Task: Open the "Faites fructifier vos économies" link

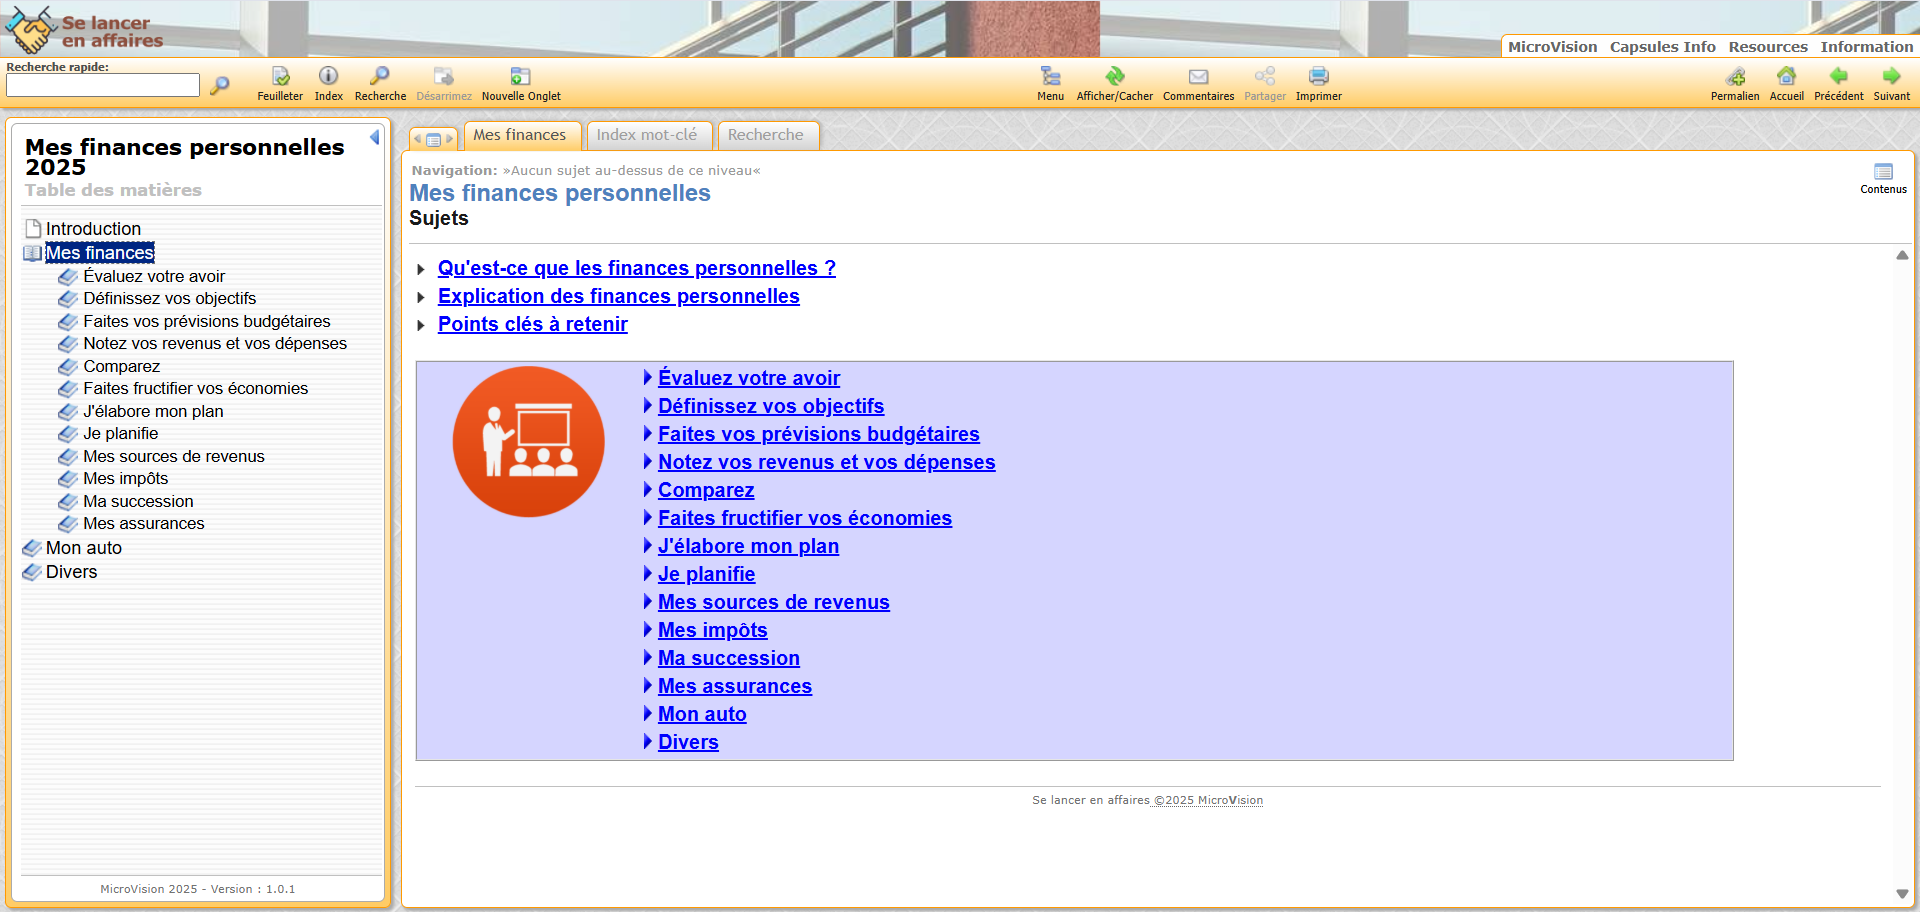Action: point(804,518)
